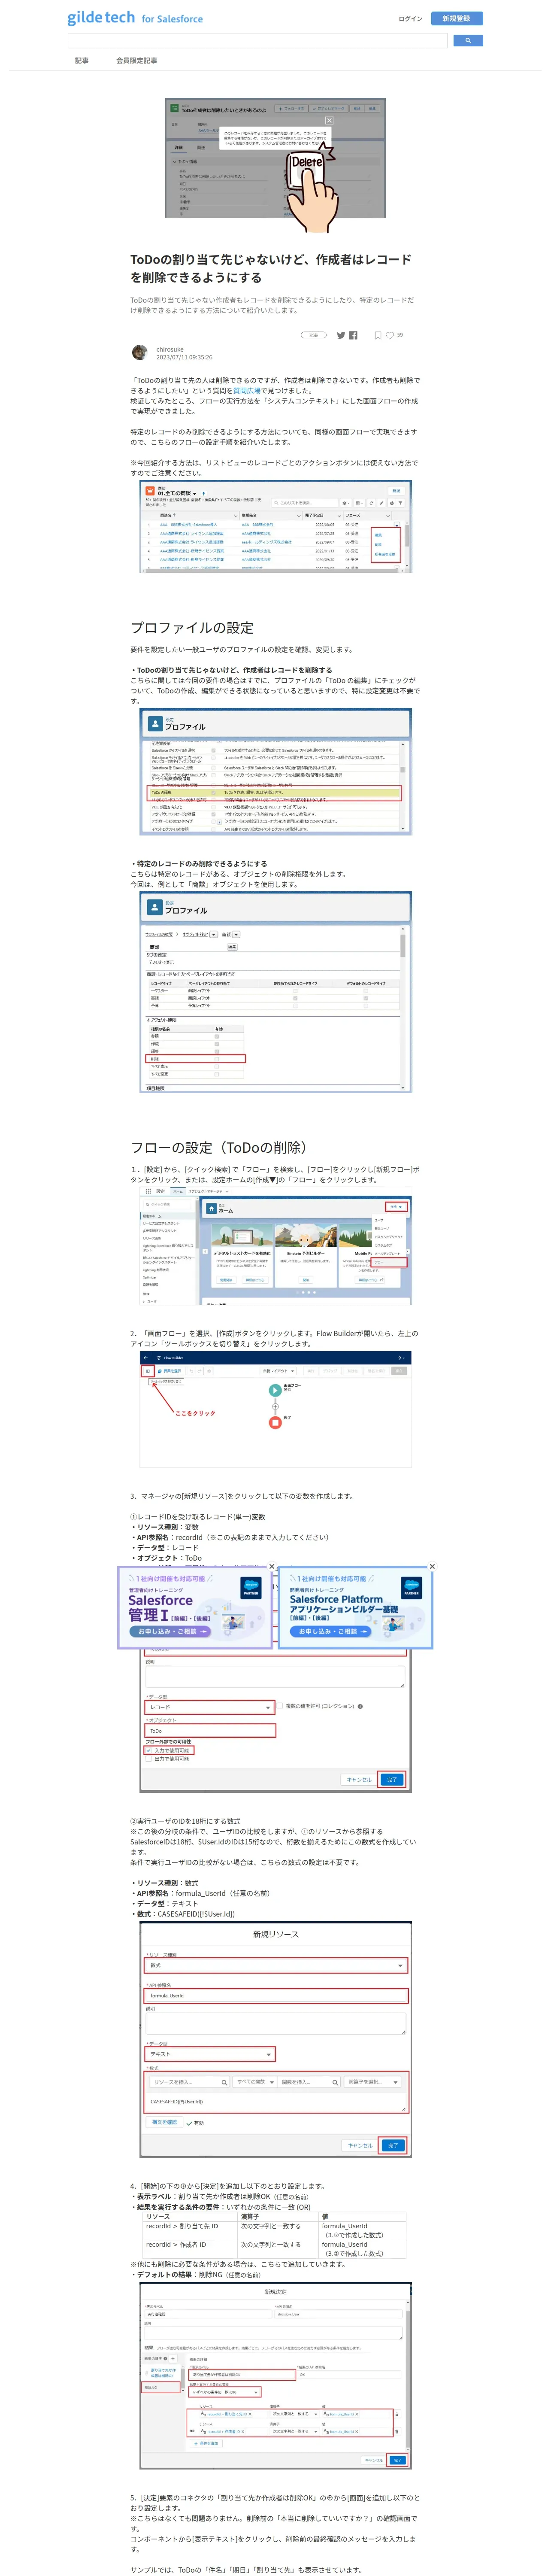The height and width of the screenshot is (2576, 551).
Task: Click the search magnifier button
Action: (x=468, y=41)
